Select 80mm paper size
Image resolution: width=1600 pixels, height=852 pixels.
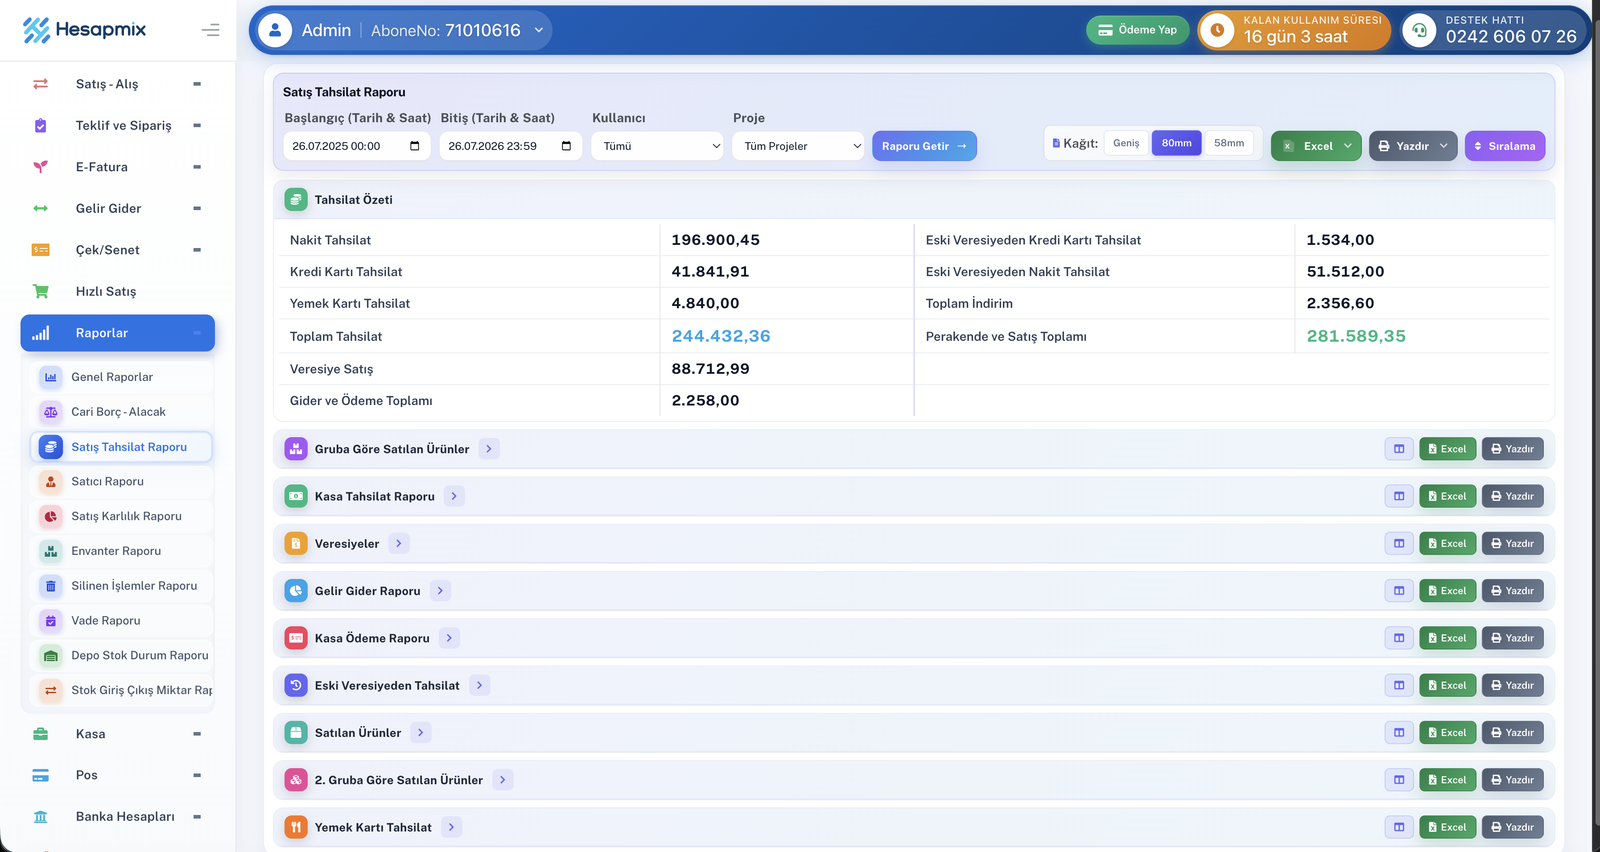[1177, 143]
